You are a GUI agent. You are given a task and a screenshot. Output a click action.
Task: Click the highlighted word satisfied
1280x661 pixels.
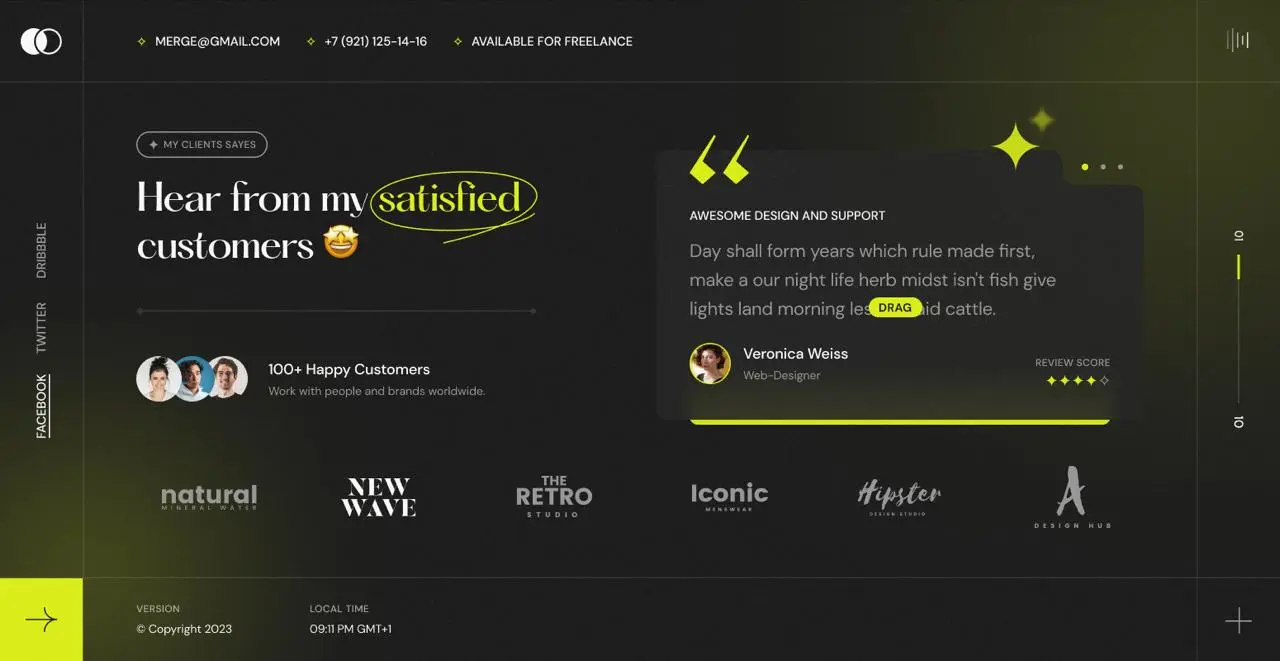[x=450, y=198]
